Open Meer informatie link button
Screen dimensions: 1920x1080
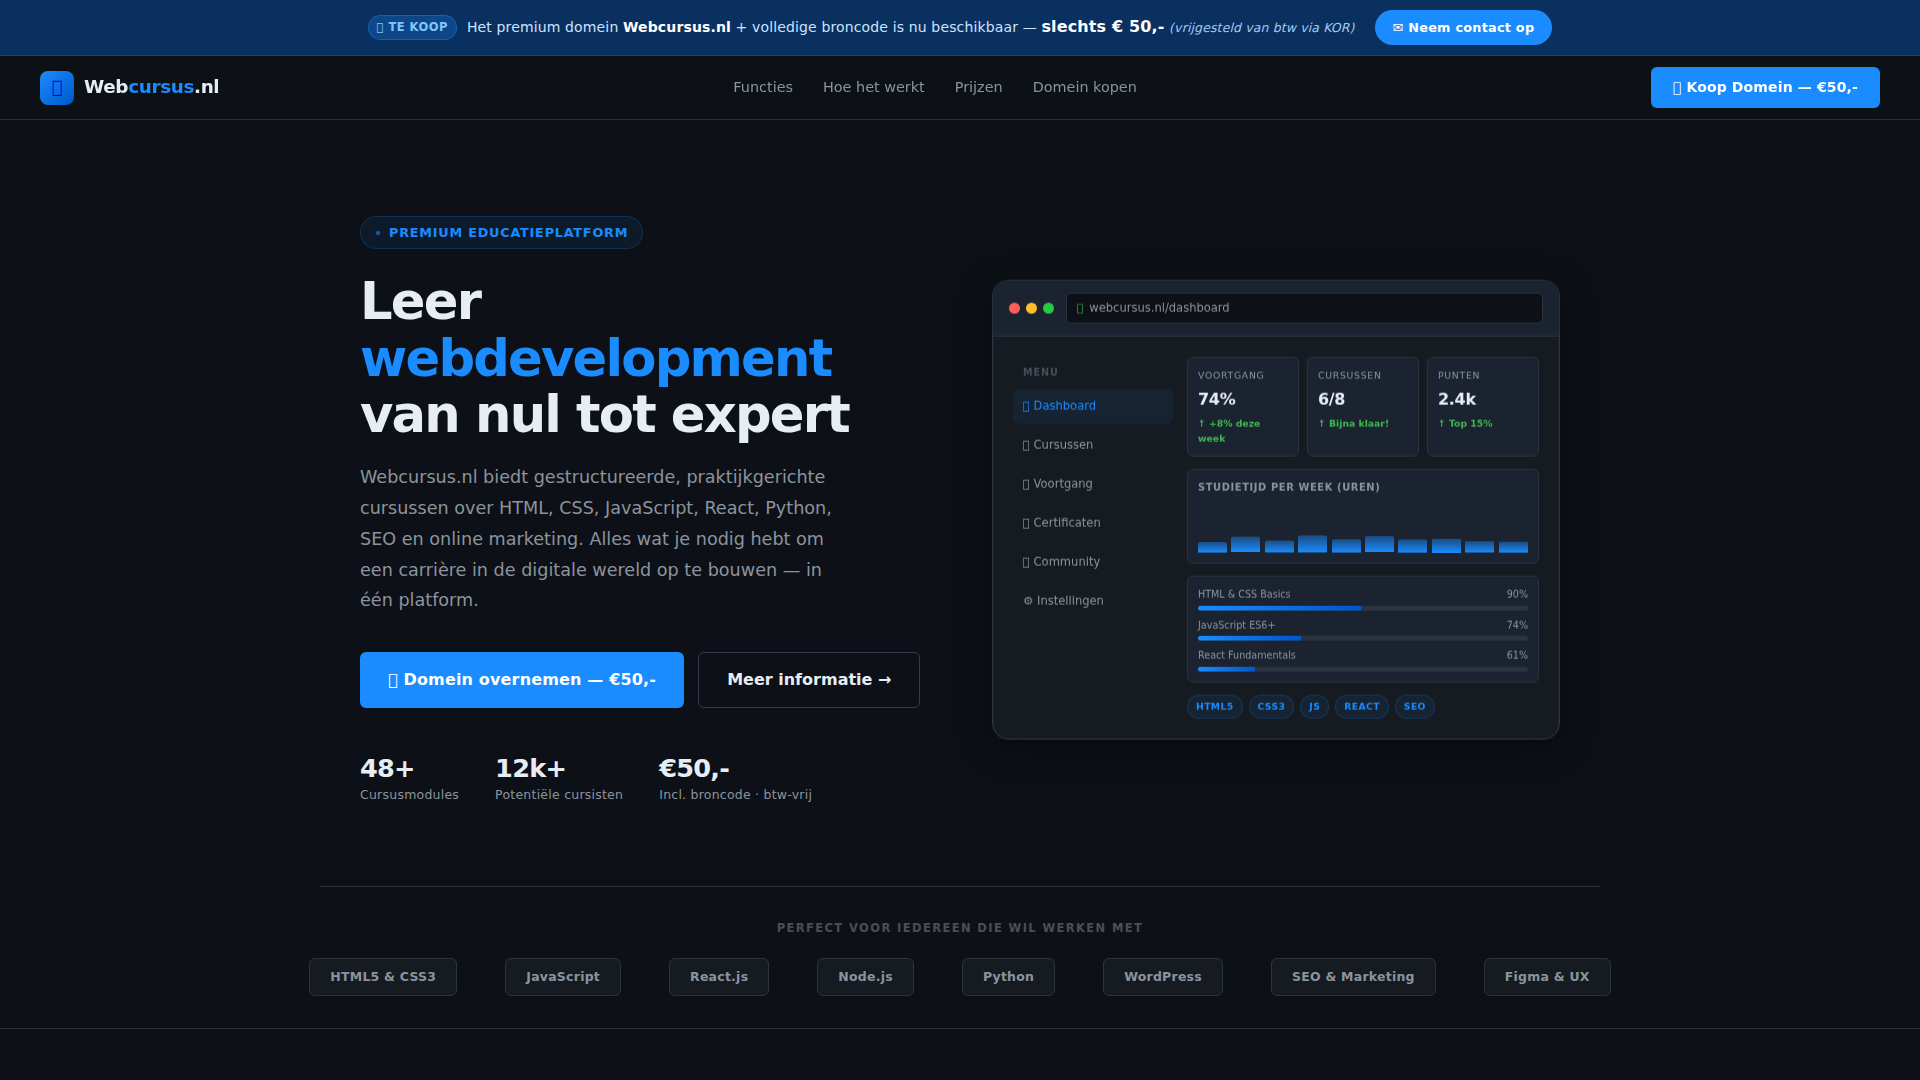click(809, 680)
